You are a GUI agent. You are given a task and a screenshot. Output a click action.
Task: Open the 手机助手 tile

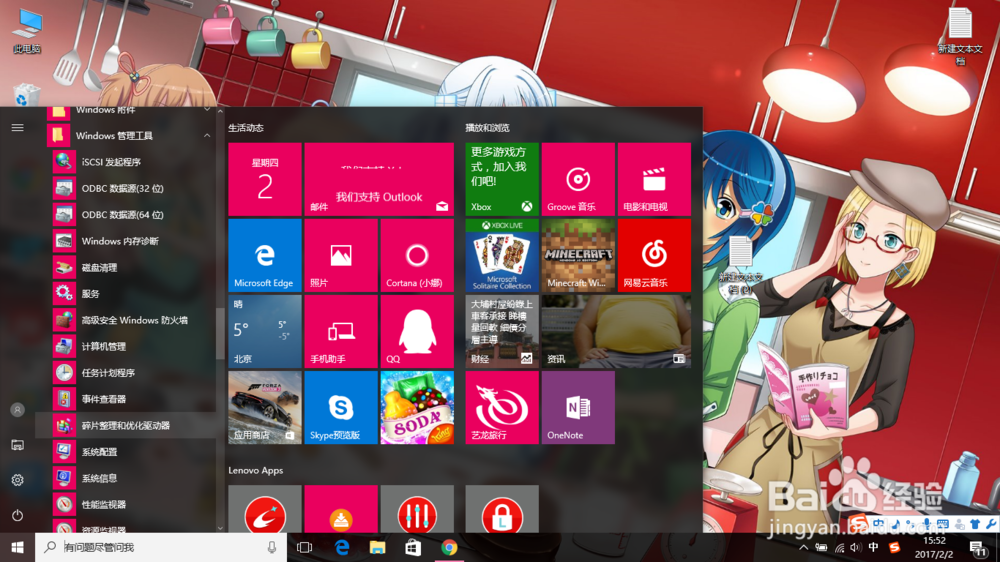click(341, 331)
